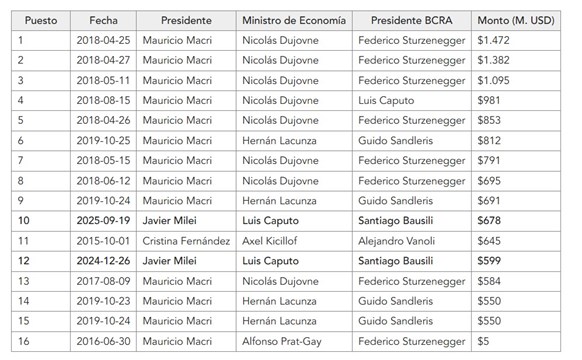Select the Fecha column header

pyautogui.click(x=104, y=20)
